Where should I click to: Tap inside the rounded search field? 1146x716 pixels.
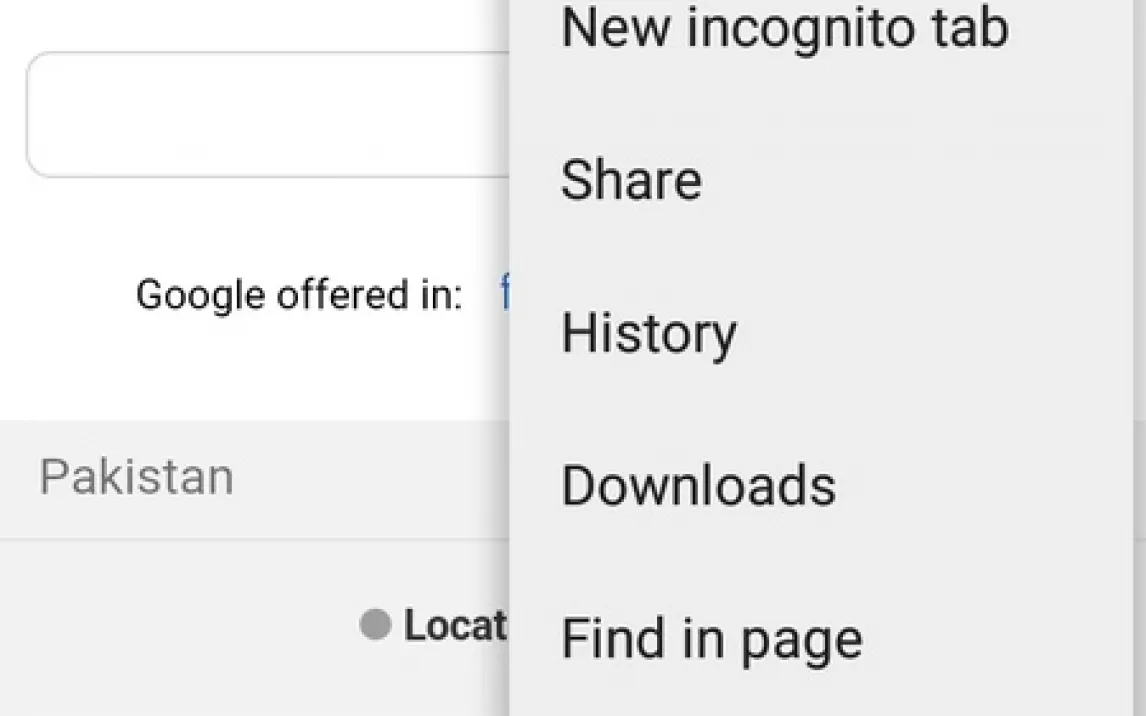tap(268, 115)
